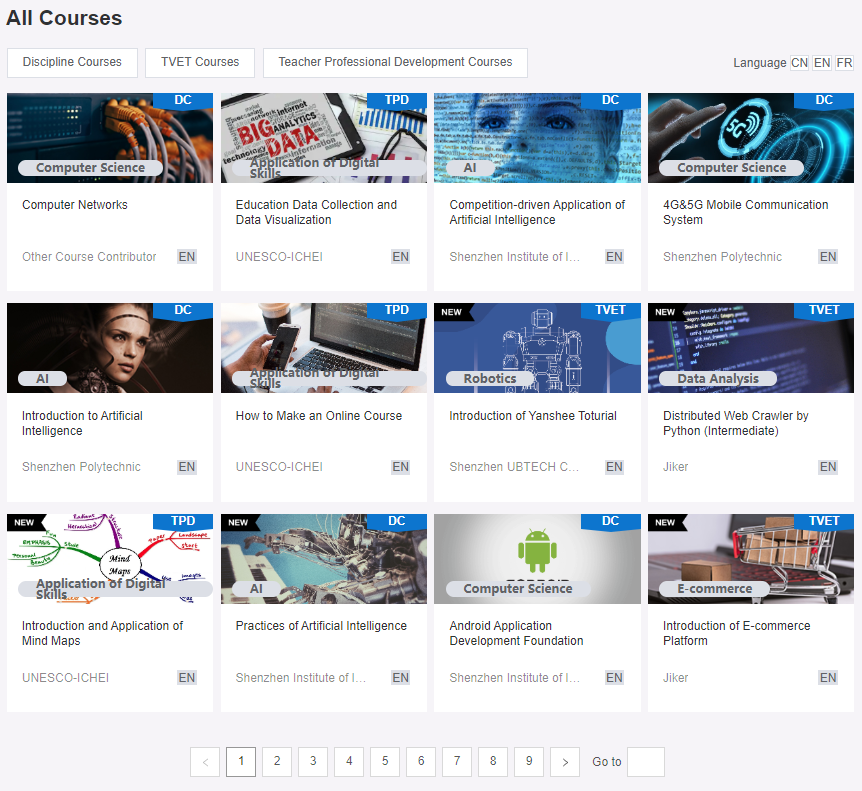Navigate to page 9
Screen dimensions: 862x791
tap(529, 762)
